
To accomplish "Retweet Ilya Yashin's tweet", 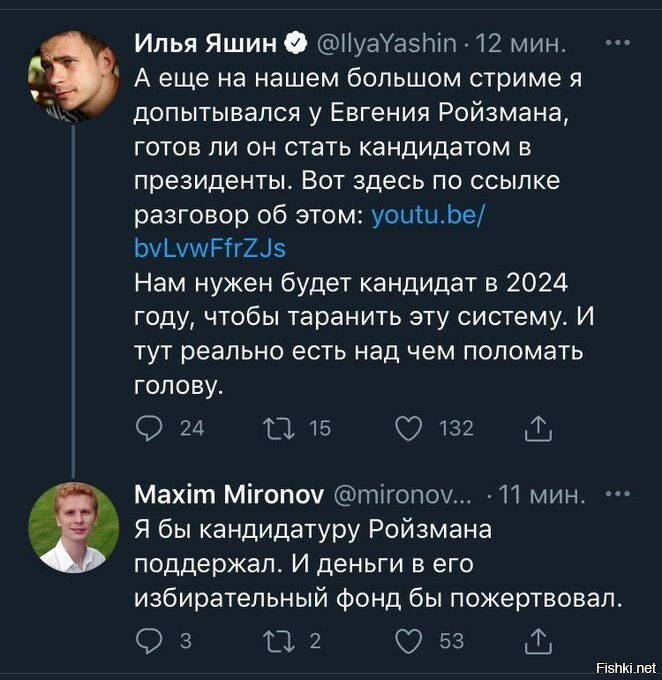I will (x=279, y=428).
